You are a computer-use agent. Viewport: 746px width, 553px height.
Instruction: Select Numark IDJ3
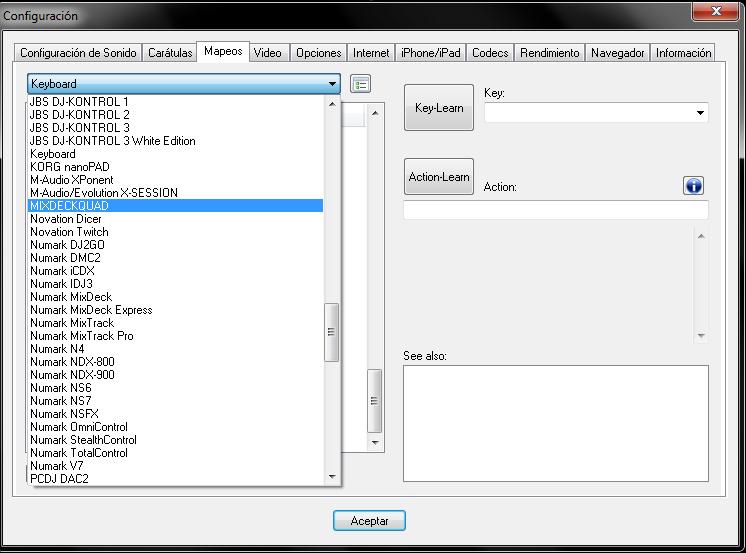(x=176, y=284)
